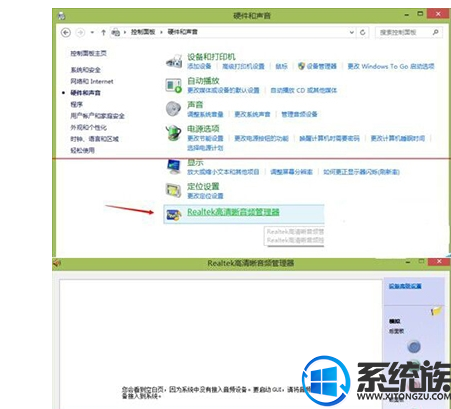Click the Devices and Printers icon
This screenshot has width=451, height=409.
click(x=174, y=61)
